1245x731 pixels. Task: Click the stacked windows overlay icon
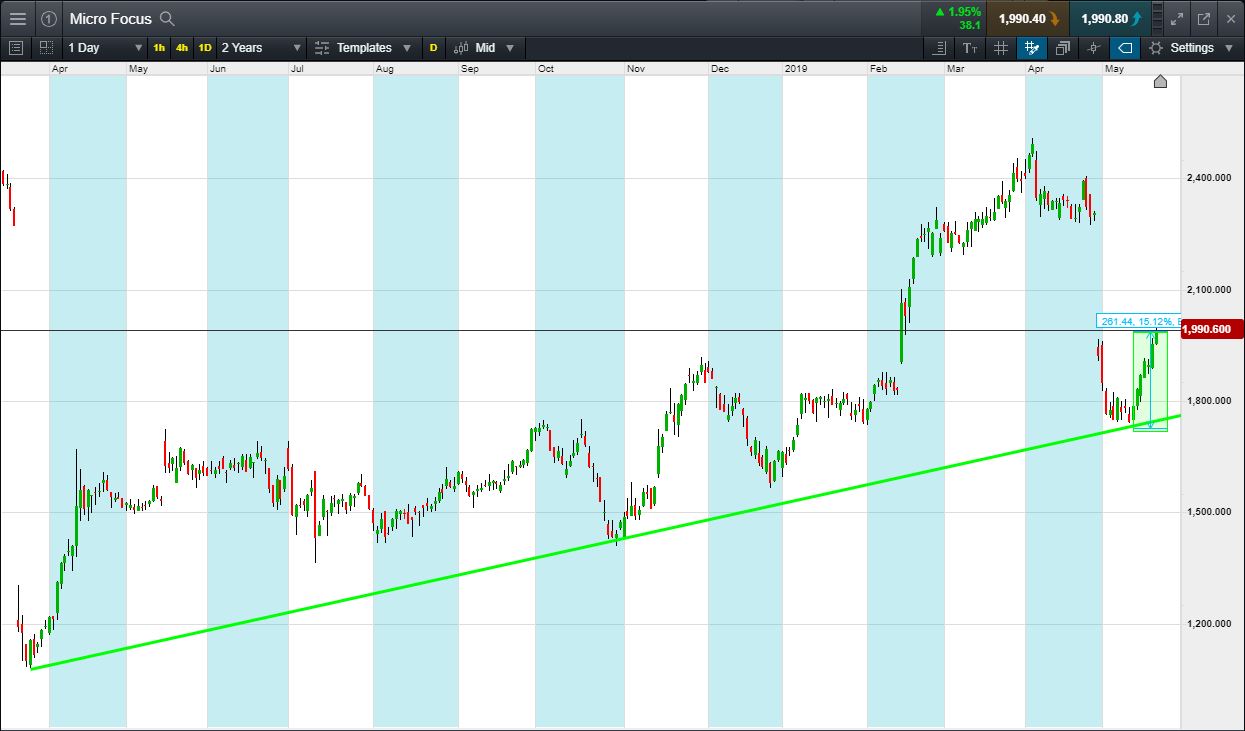pos(1063,47)
